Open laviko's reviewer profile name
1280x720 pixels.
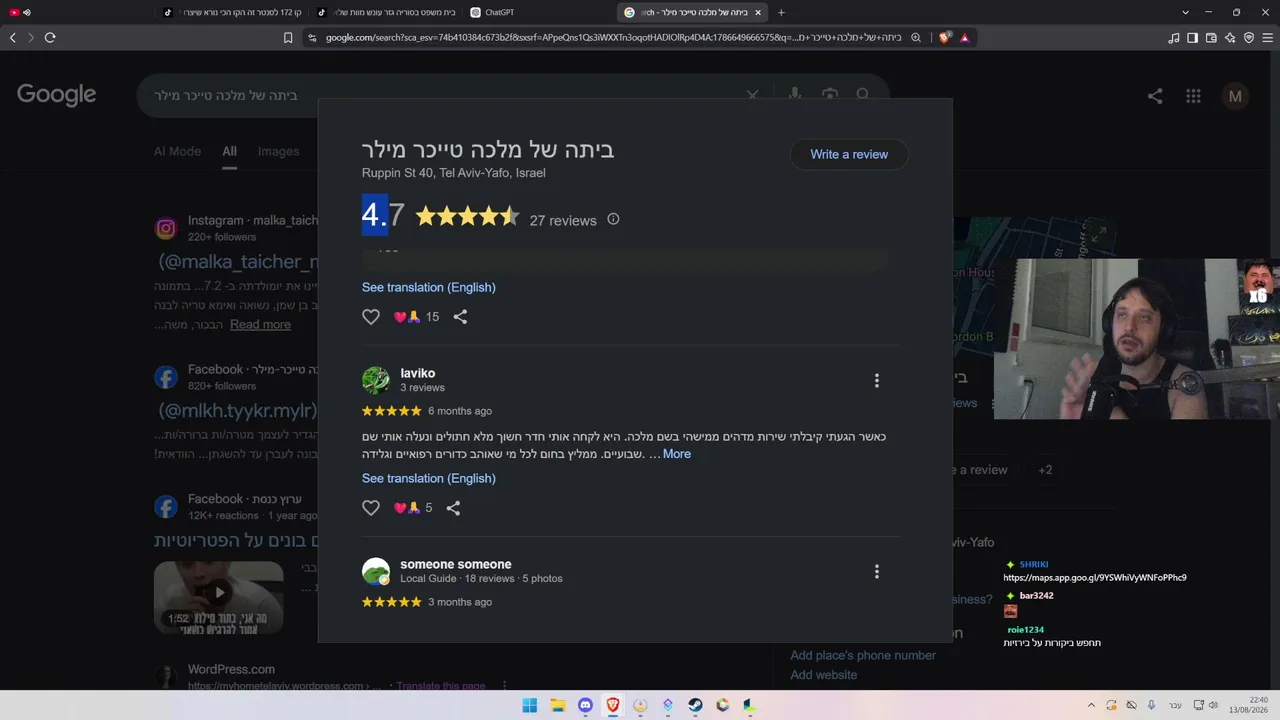418,373
